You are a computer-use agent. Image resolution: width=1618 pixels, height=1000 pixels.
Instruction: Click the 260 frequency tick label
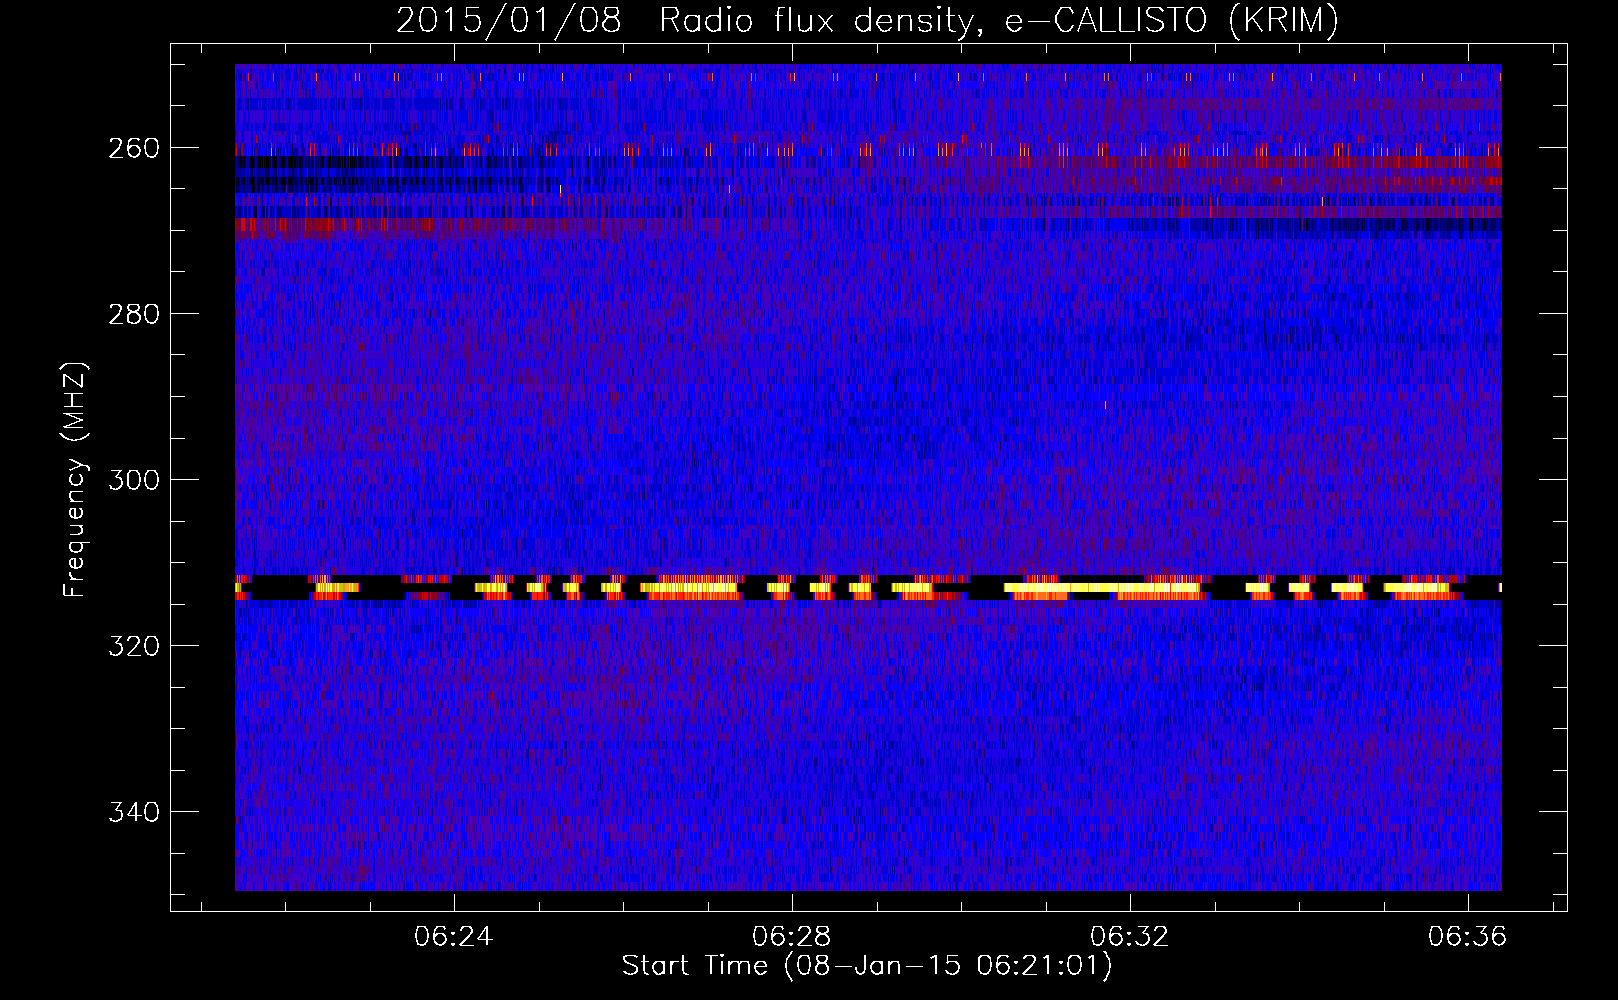[133, 148]
